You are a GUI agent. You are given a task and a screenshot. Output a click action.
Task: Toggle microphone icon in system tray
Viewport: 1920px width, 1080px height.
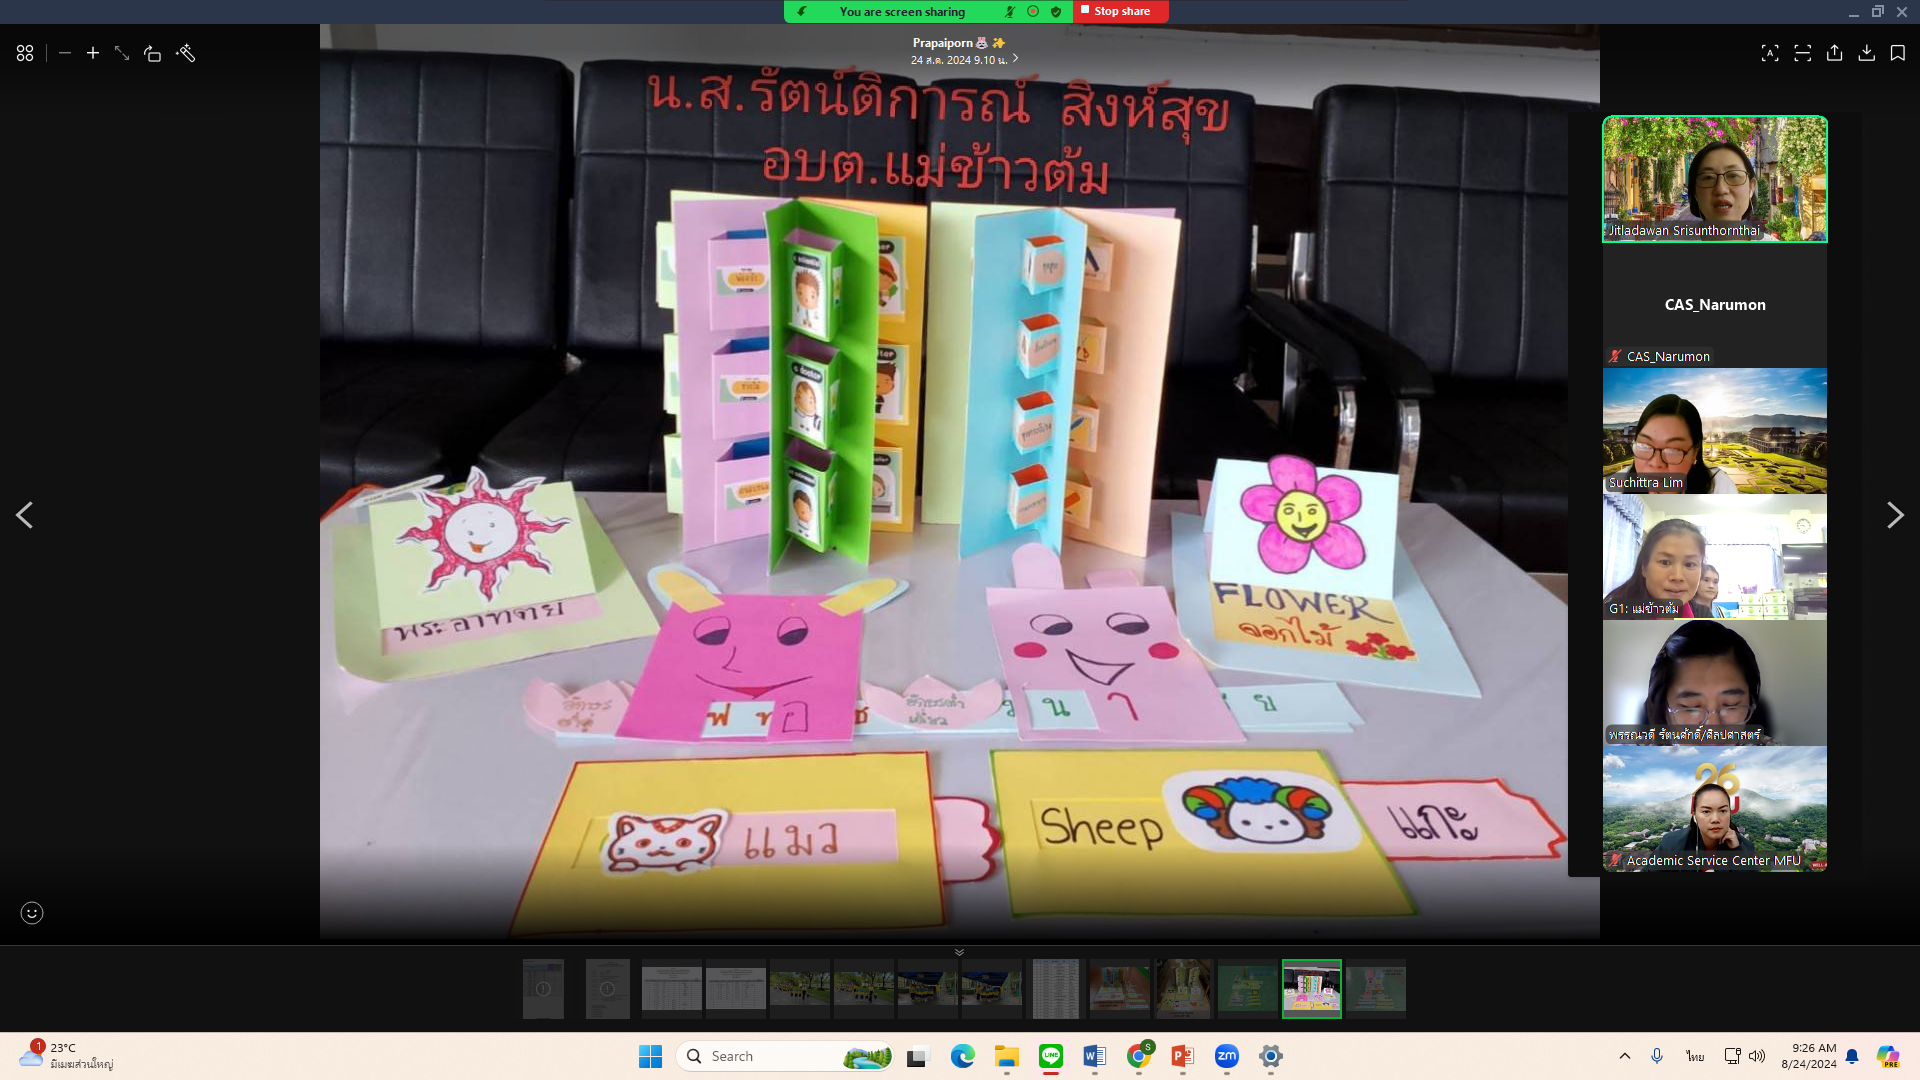coord(1656,1056)
